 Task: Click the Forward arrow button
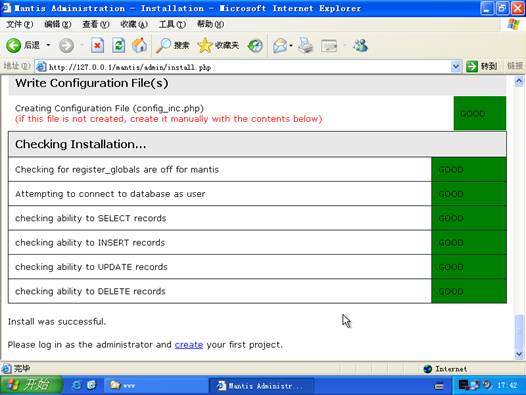[66, 46]
